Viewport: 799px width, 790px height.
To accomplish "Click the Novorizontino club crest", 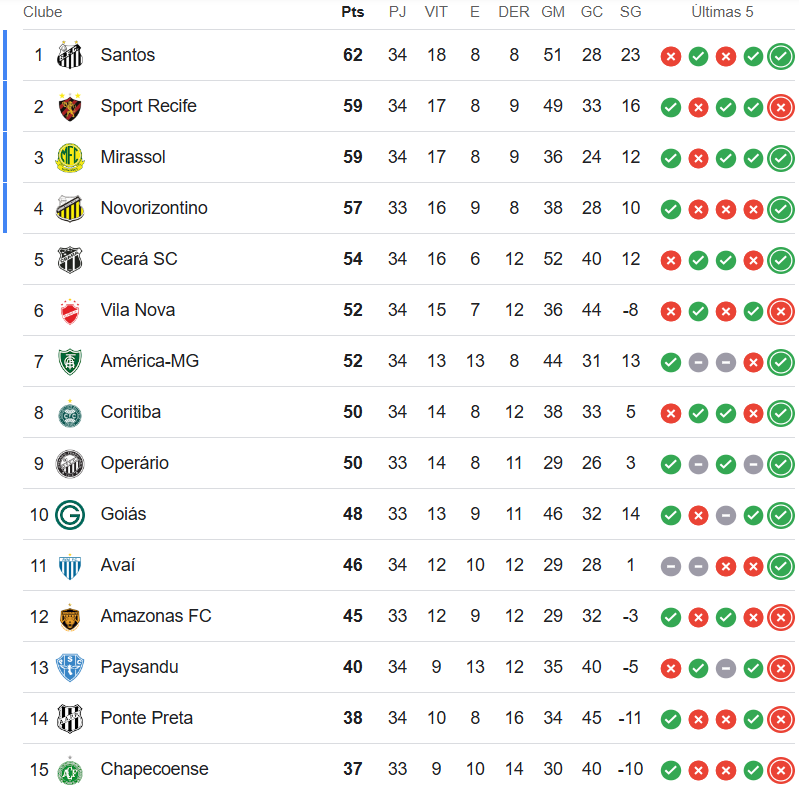I will click(69, 208).
